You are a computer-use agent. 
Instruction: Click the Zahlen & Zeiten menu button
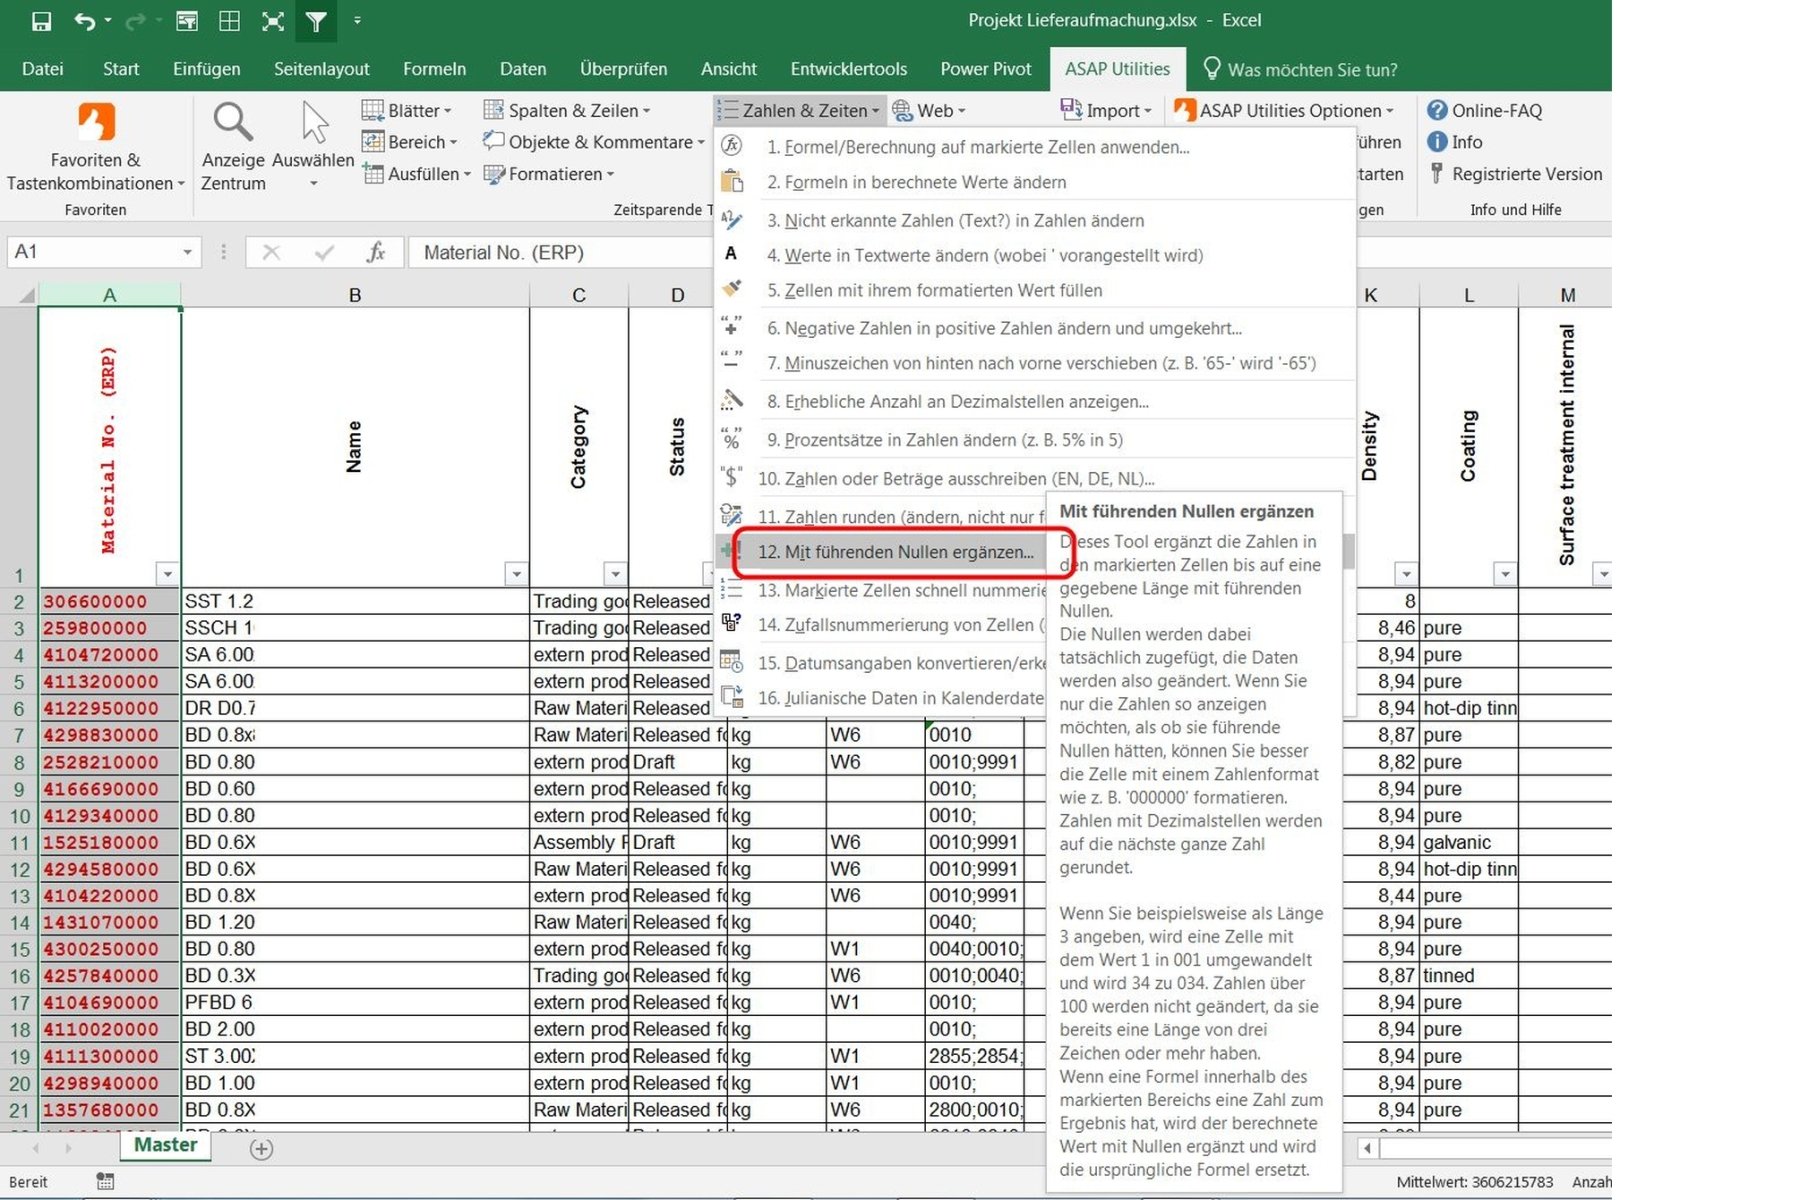pos(800,110)
